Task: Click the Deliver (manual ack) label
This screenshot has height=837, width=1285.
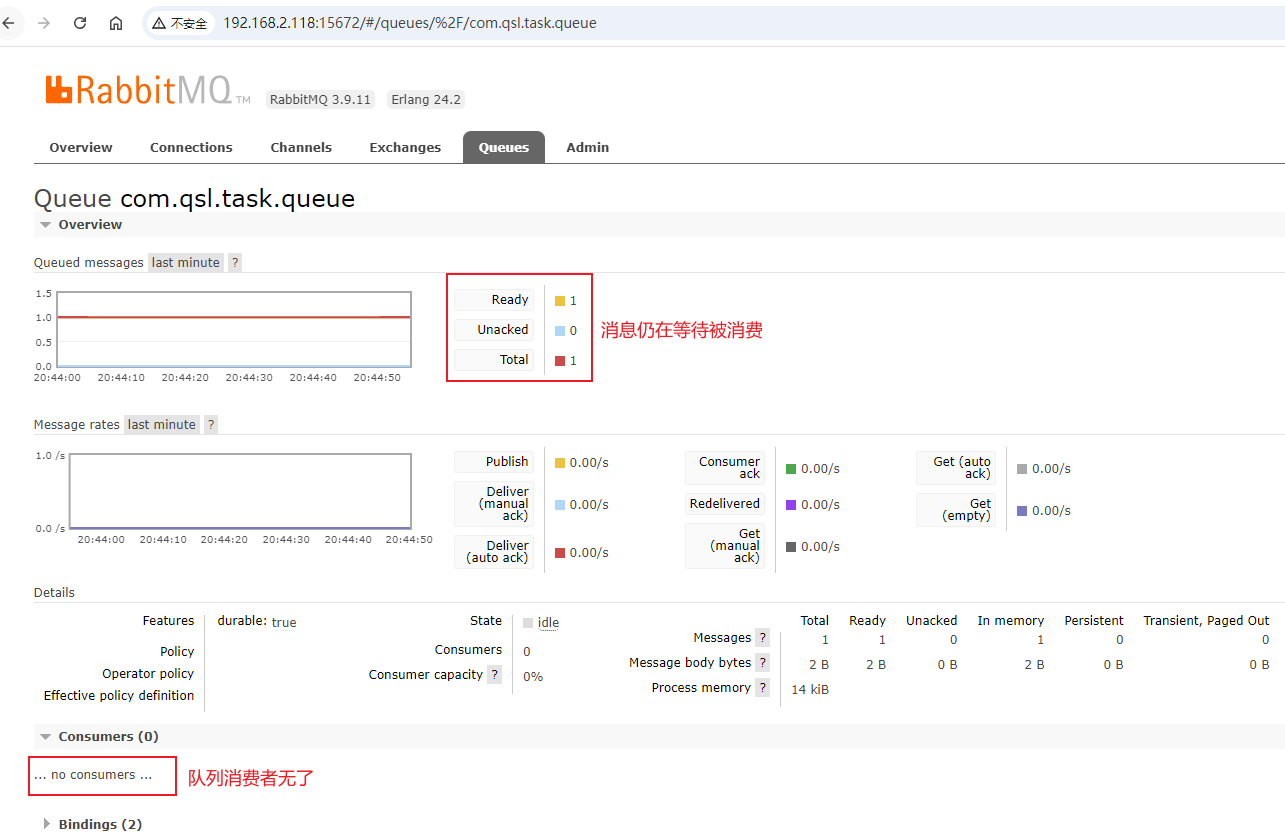Action: [x=494, y=504]
